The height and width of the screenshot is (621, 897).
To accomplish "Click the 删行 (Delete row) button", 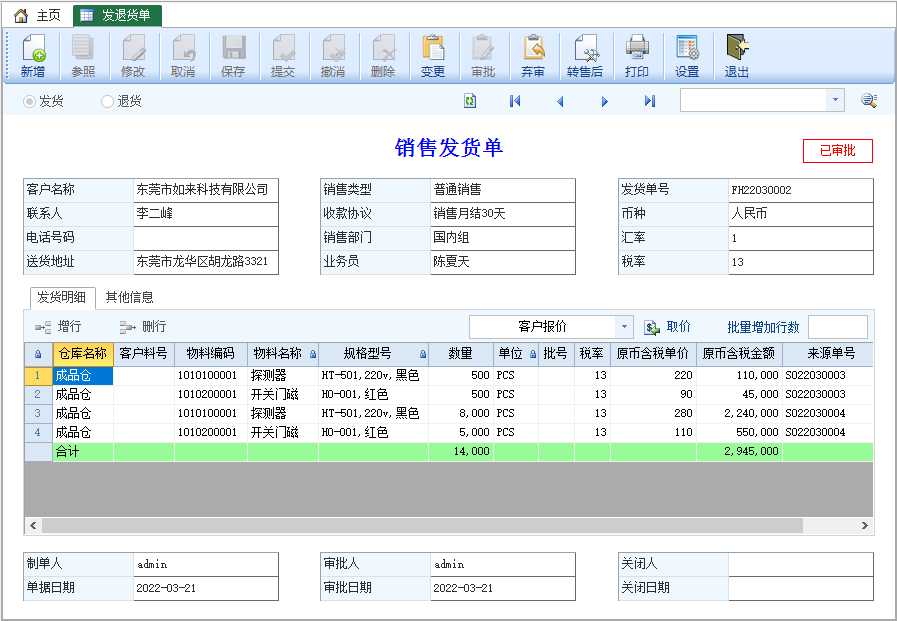I will click(142, 327).
